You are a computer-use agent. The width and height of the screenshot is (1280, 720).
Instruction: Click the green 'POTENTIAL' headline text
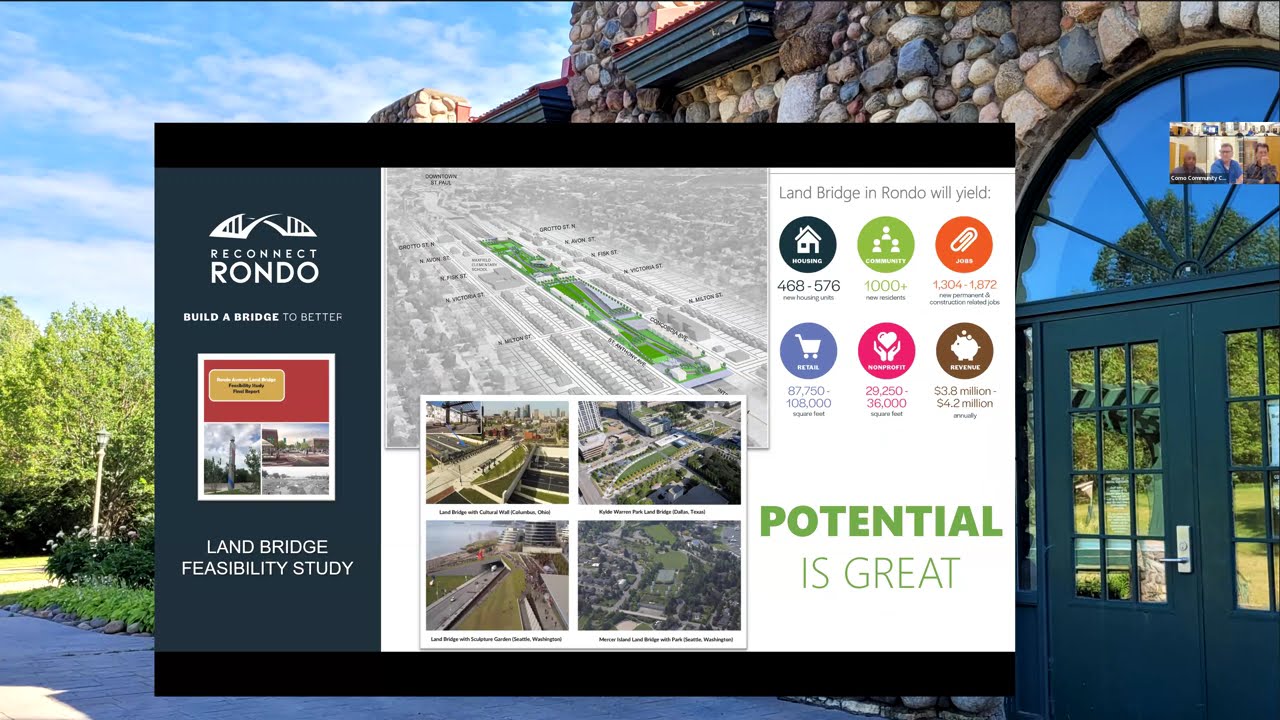(880, 521)
